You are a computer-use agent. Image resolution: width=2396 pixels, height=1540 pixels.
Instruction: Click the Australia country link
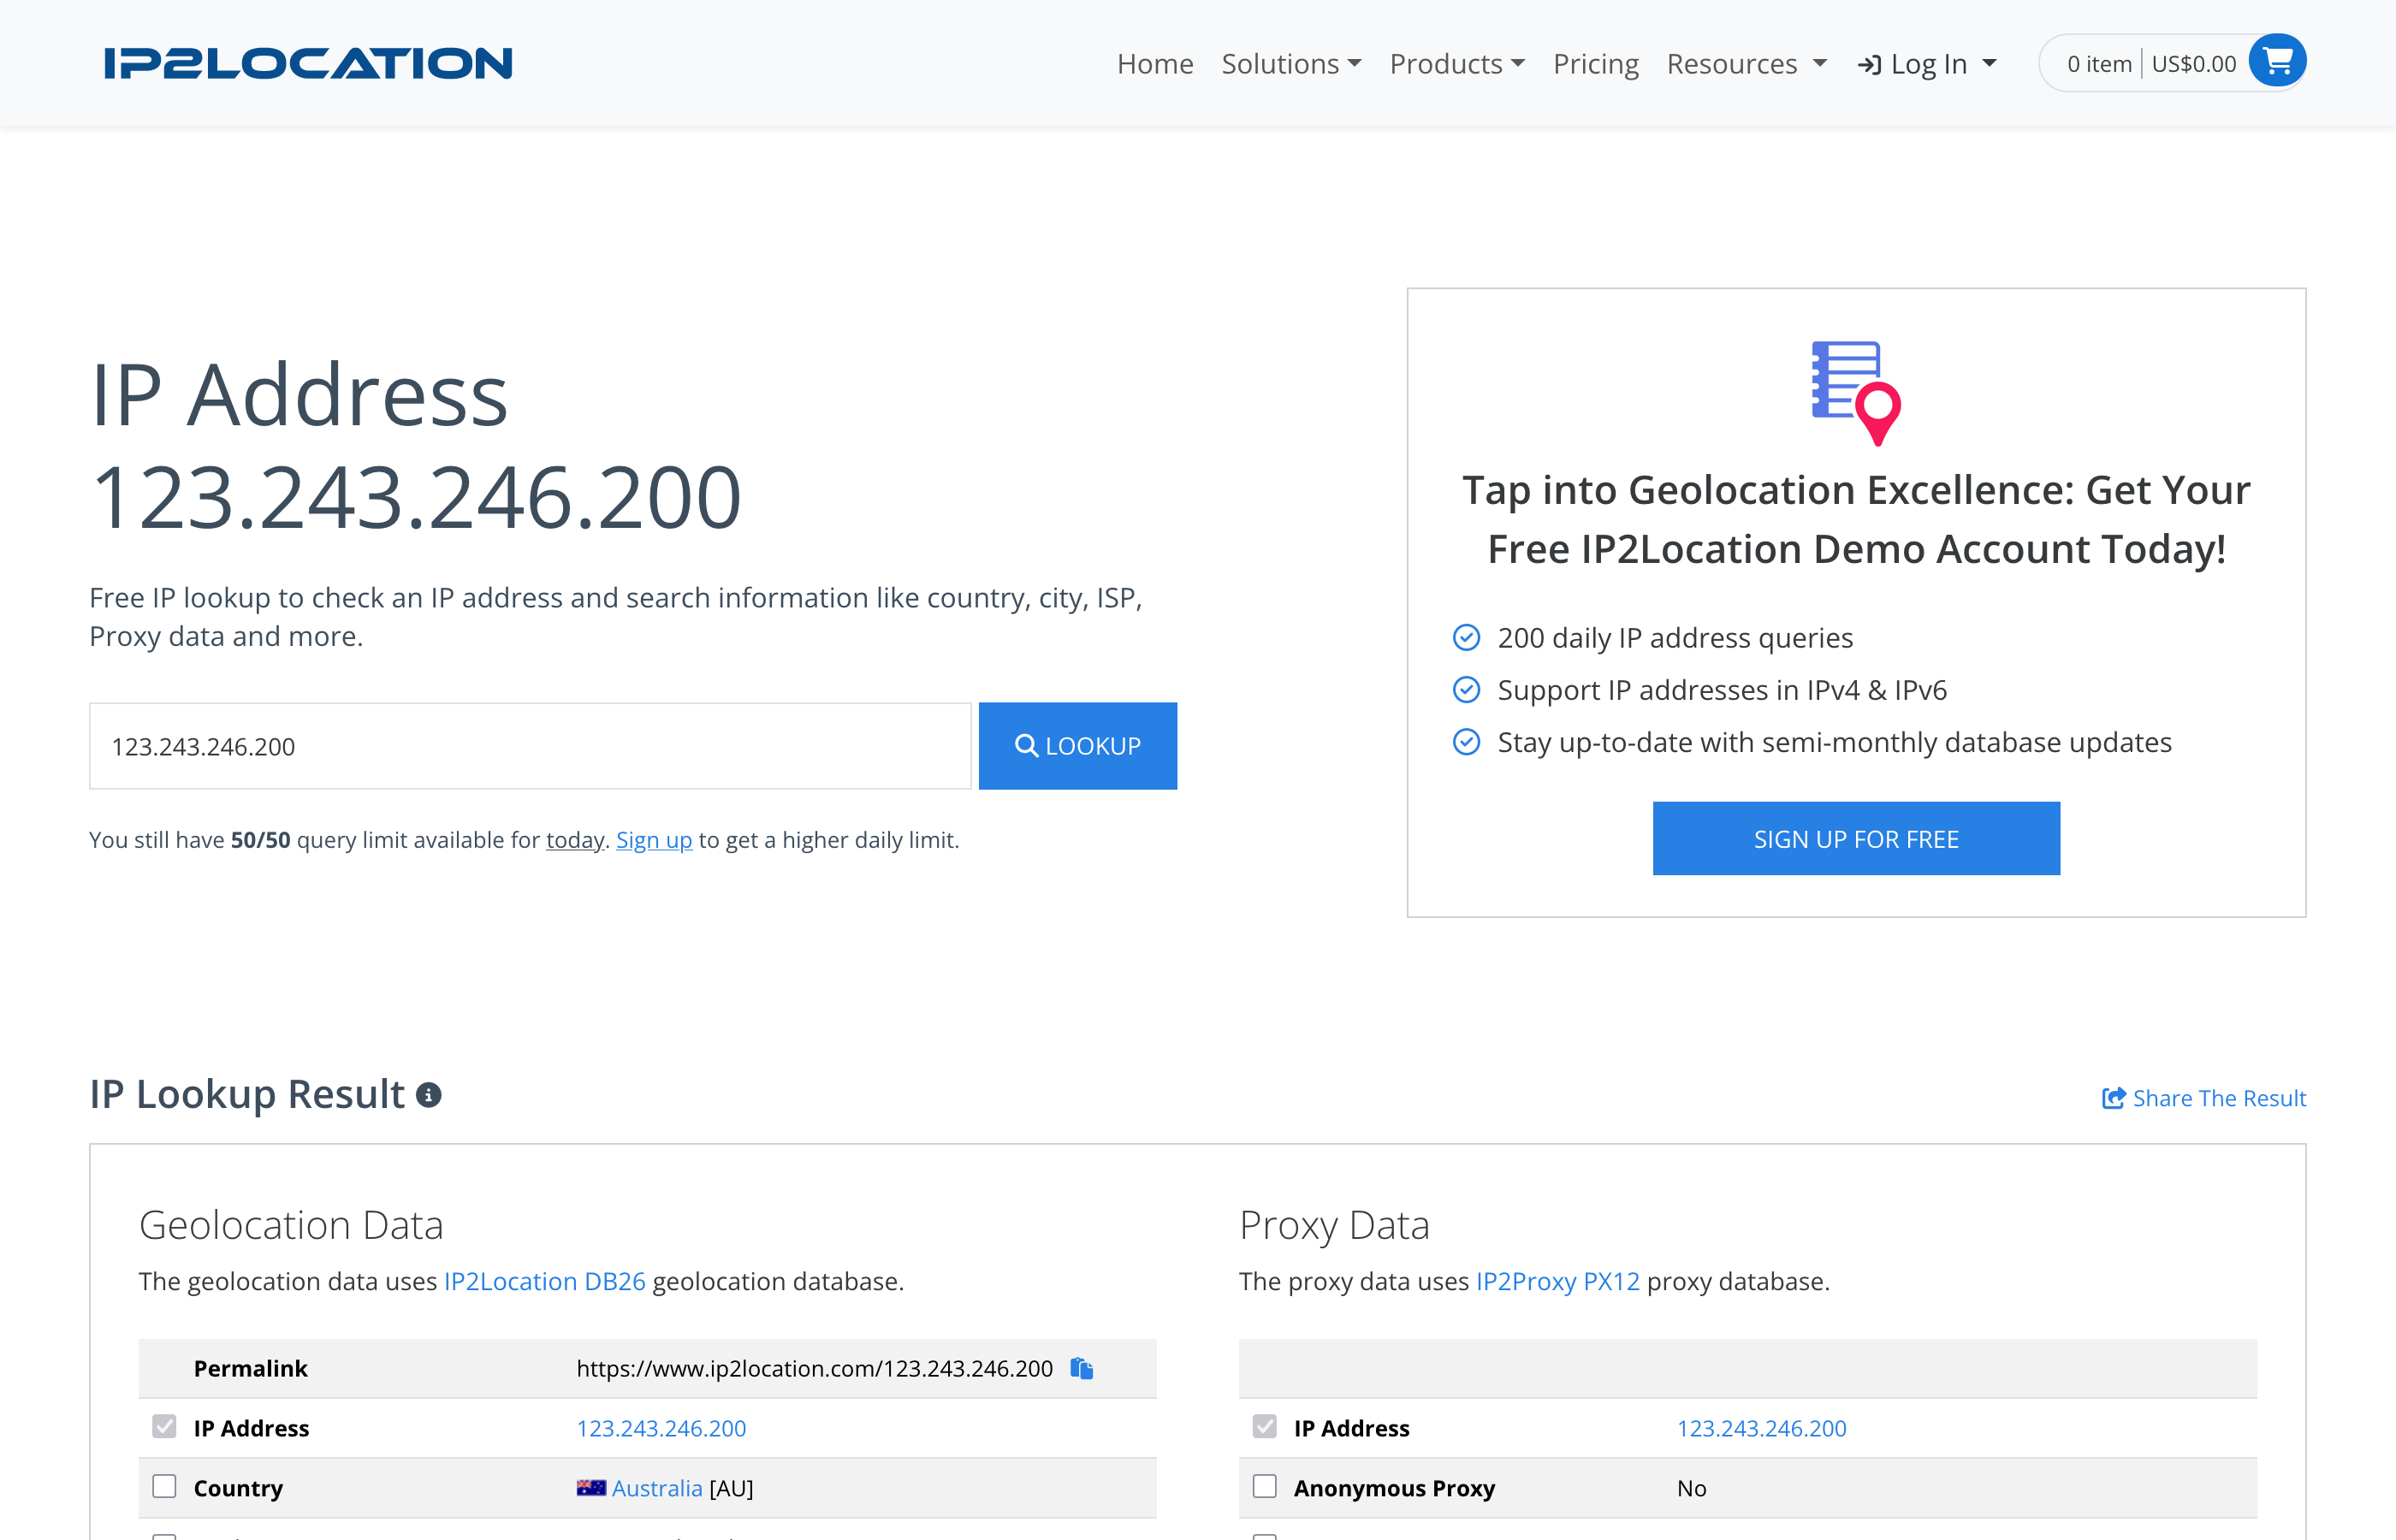pyautogui.click(x=657, y=1488)
